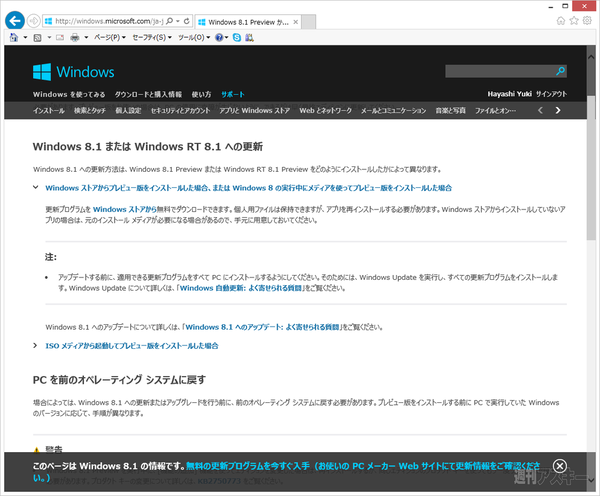Image resolution: width=600 pixels, height=496 pixels.
Task: Restore the browser window size
Action: [565, 6]
